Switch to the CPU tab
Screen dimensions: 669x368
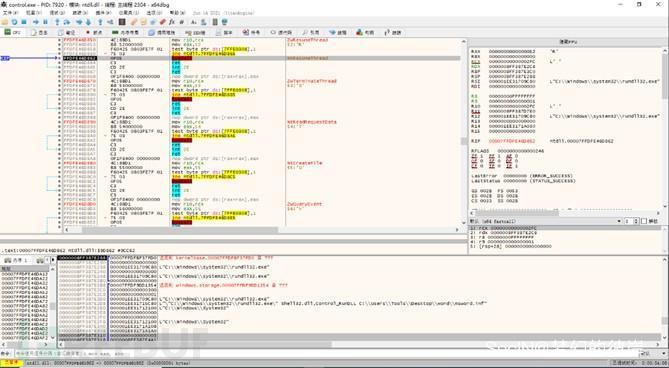[13, 32]
